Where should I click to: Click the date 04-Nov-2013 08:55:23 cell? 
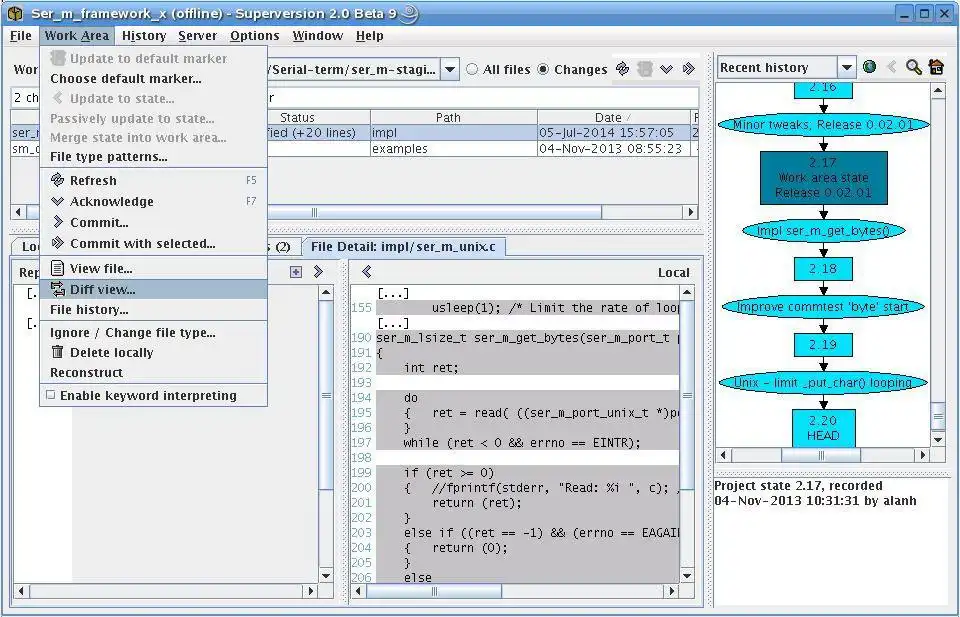click(x=613, y=148)
